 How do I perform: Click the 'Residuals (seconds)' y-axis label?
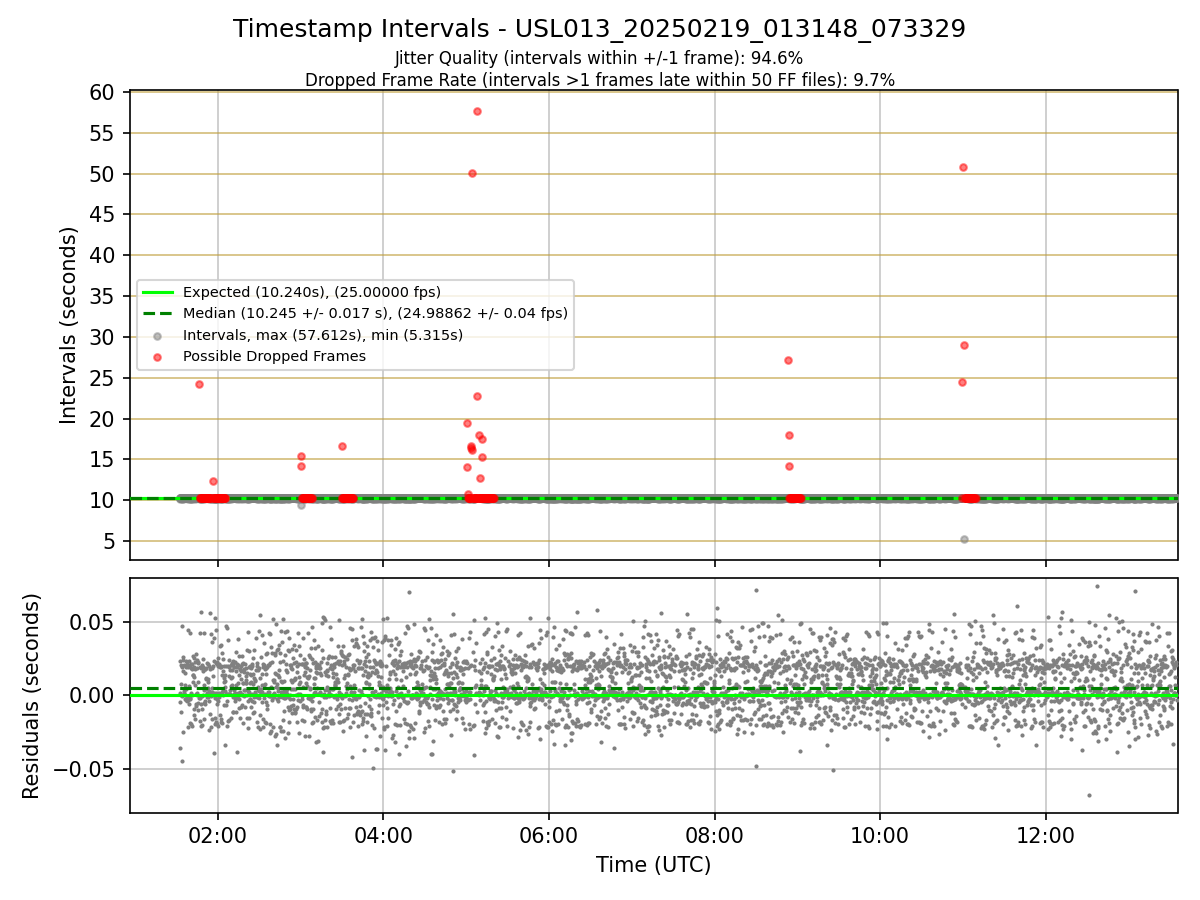32,696
